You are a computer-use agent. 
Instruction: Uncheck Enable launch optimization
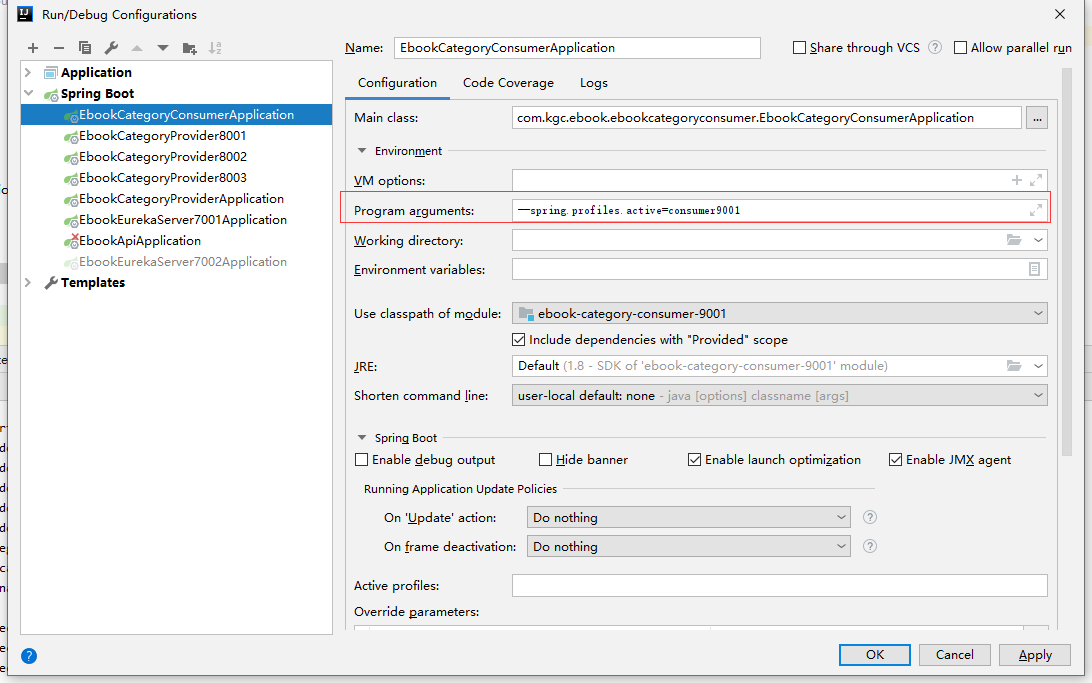coord(694,460)
